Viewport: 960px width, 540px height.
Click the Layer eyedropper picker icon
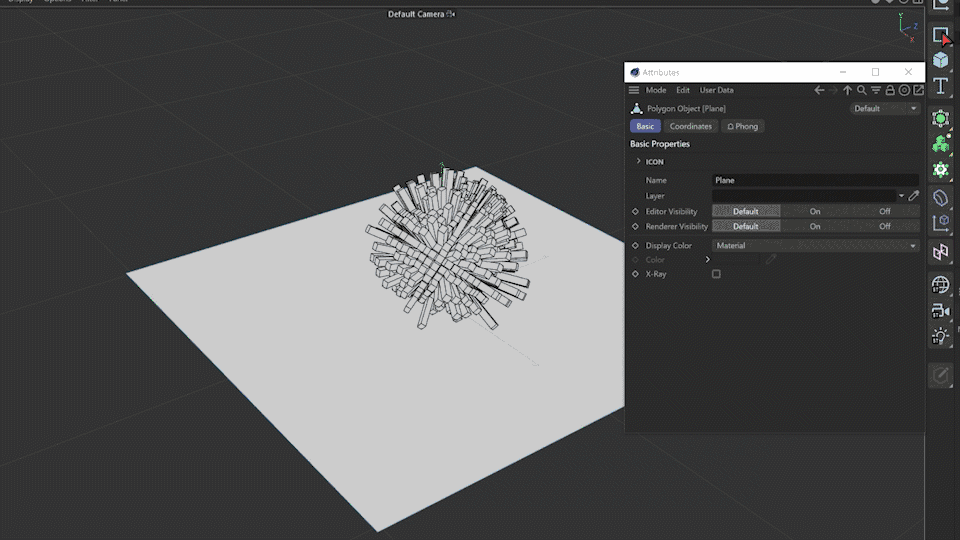click(913, 196)
